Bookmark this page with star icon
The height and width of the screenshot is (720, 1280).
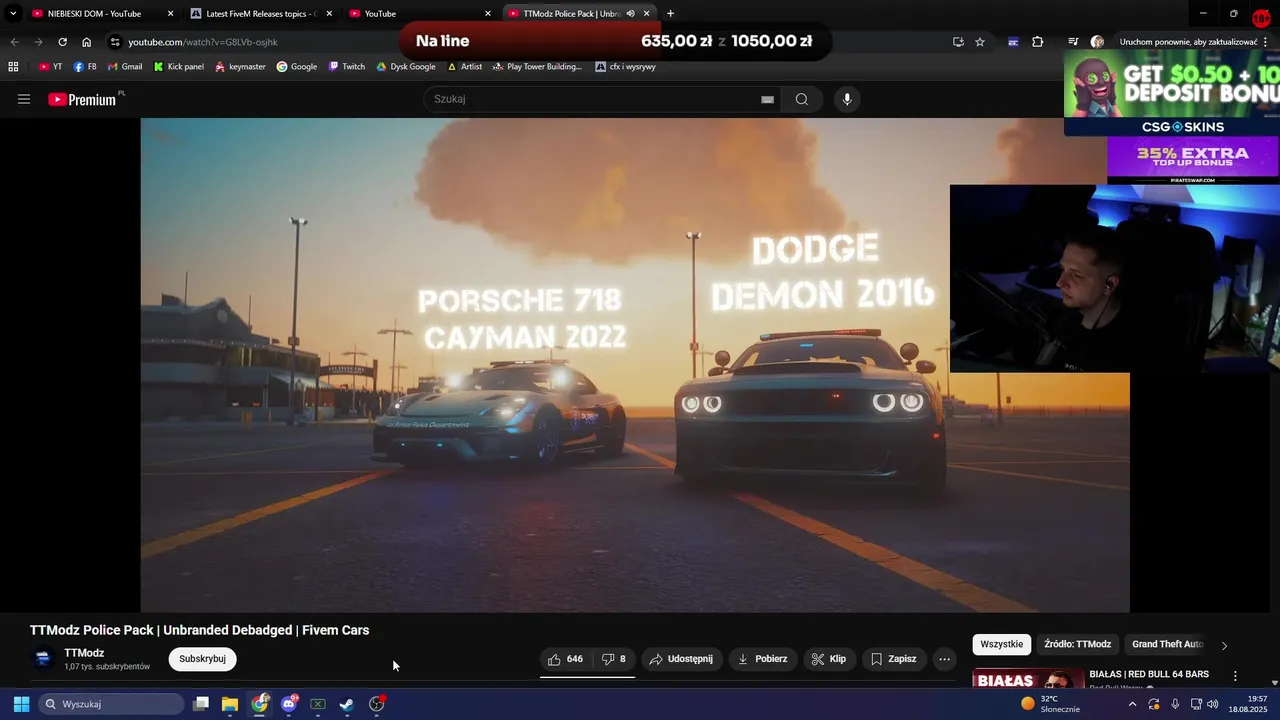(980, 42)
